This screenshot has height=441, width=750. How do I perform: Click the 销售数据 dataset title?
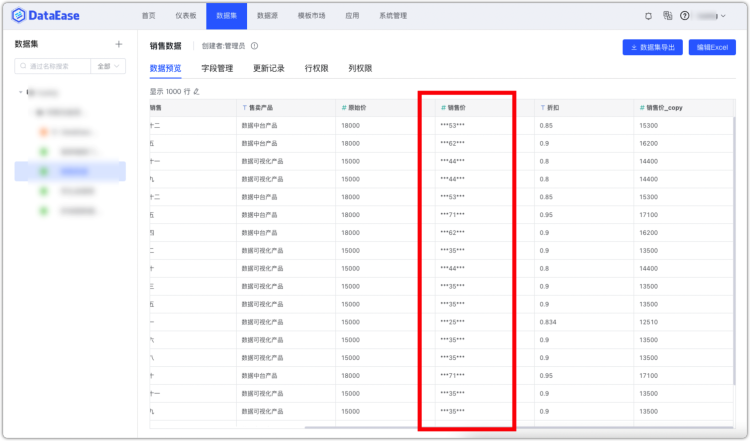coord(165,46)
